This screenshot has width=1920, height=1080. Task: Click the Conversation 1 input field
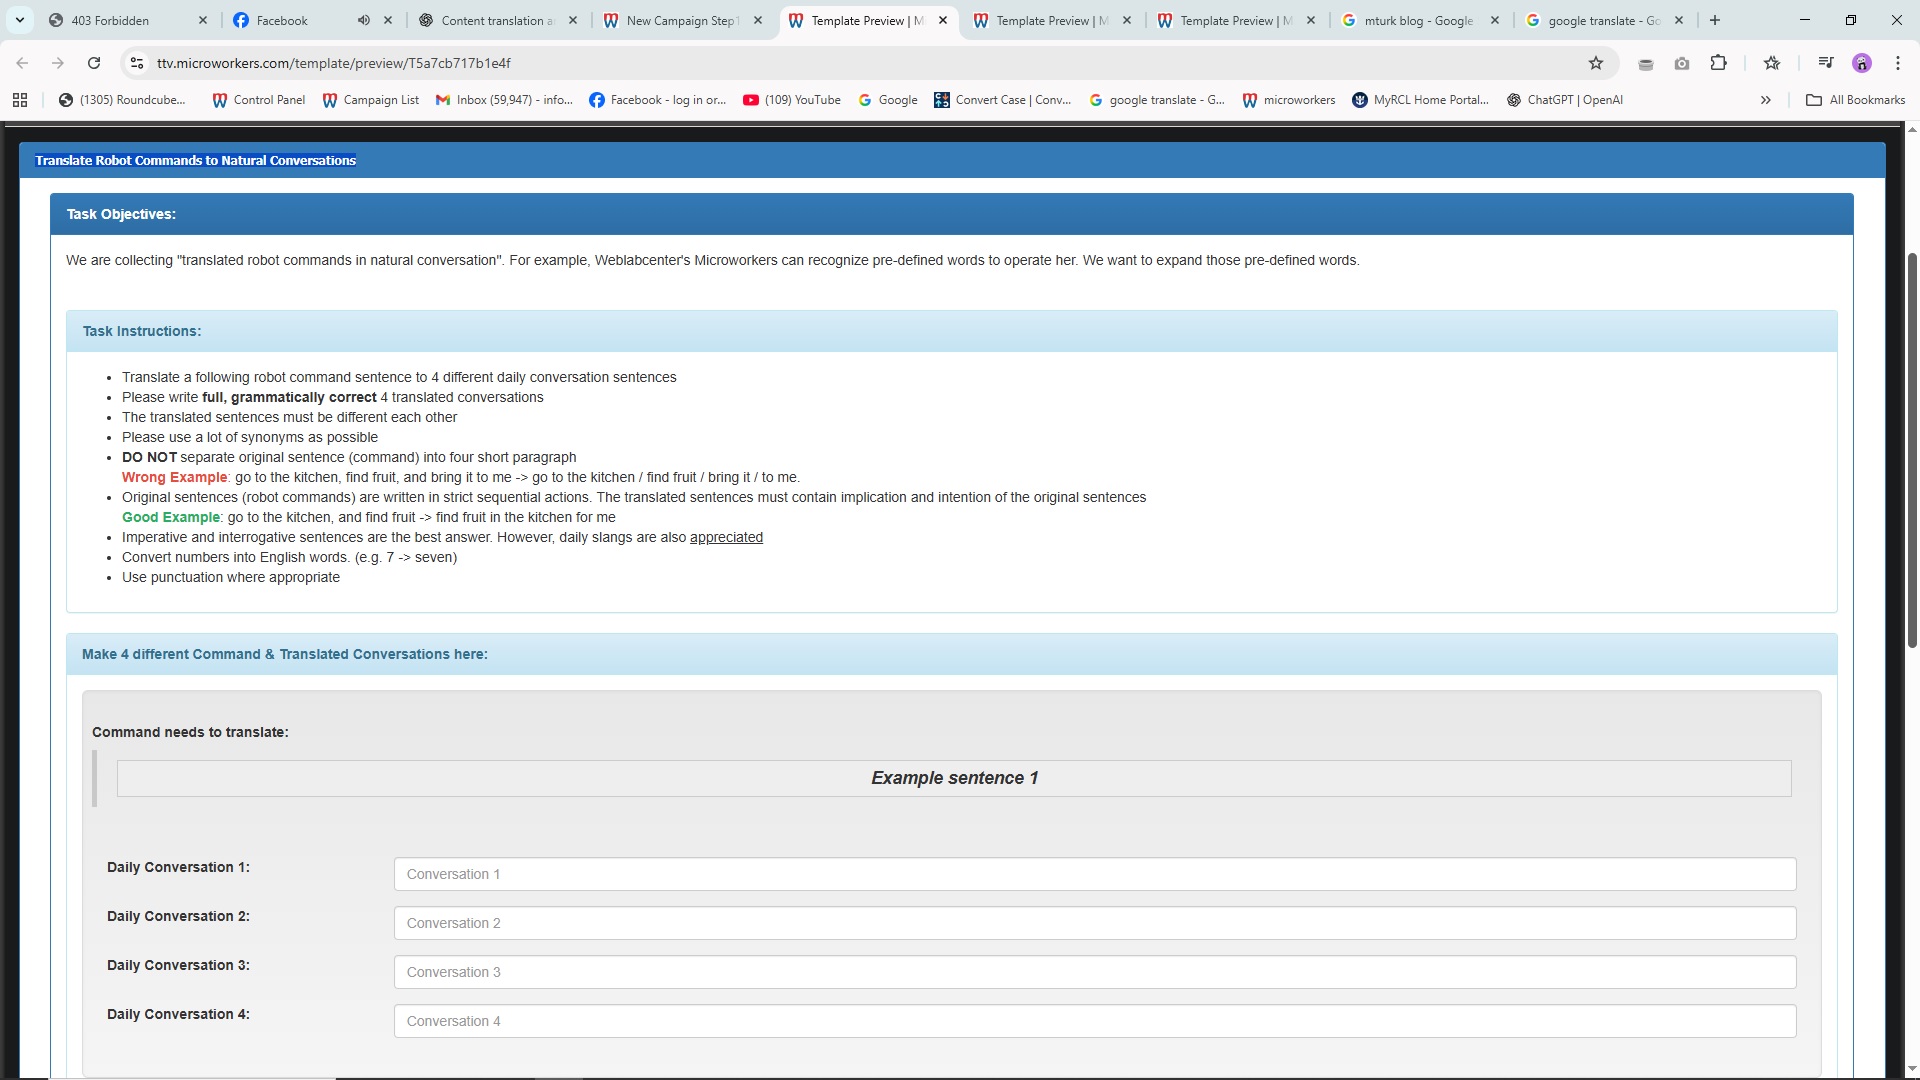[1094, 874]
